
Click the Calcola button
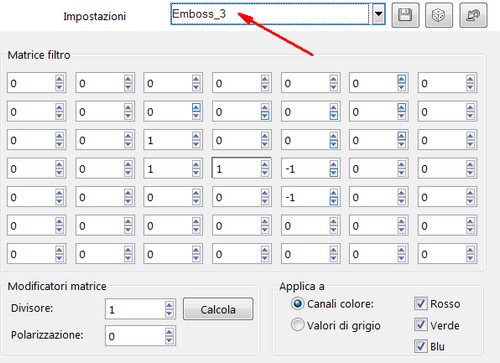point(218,309)
